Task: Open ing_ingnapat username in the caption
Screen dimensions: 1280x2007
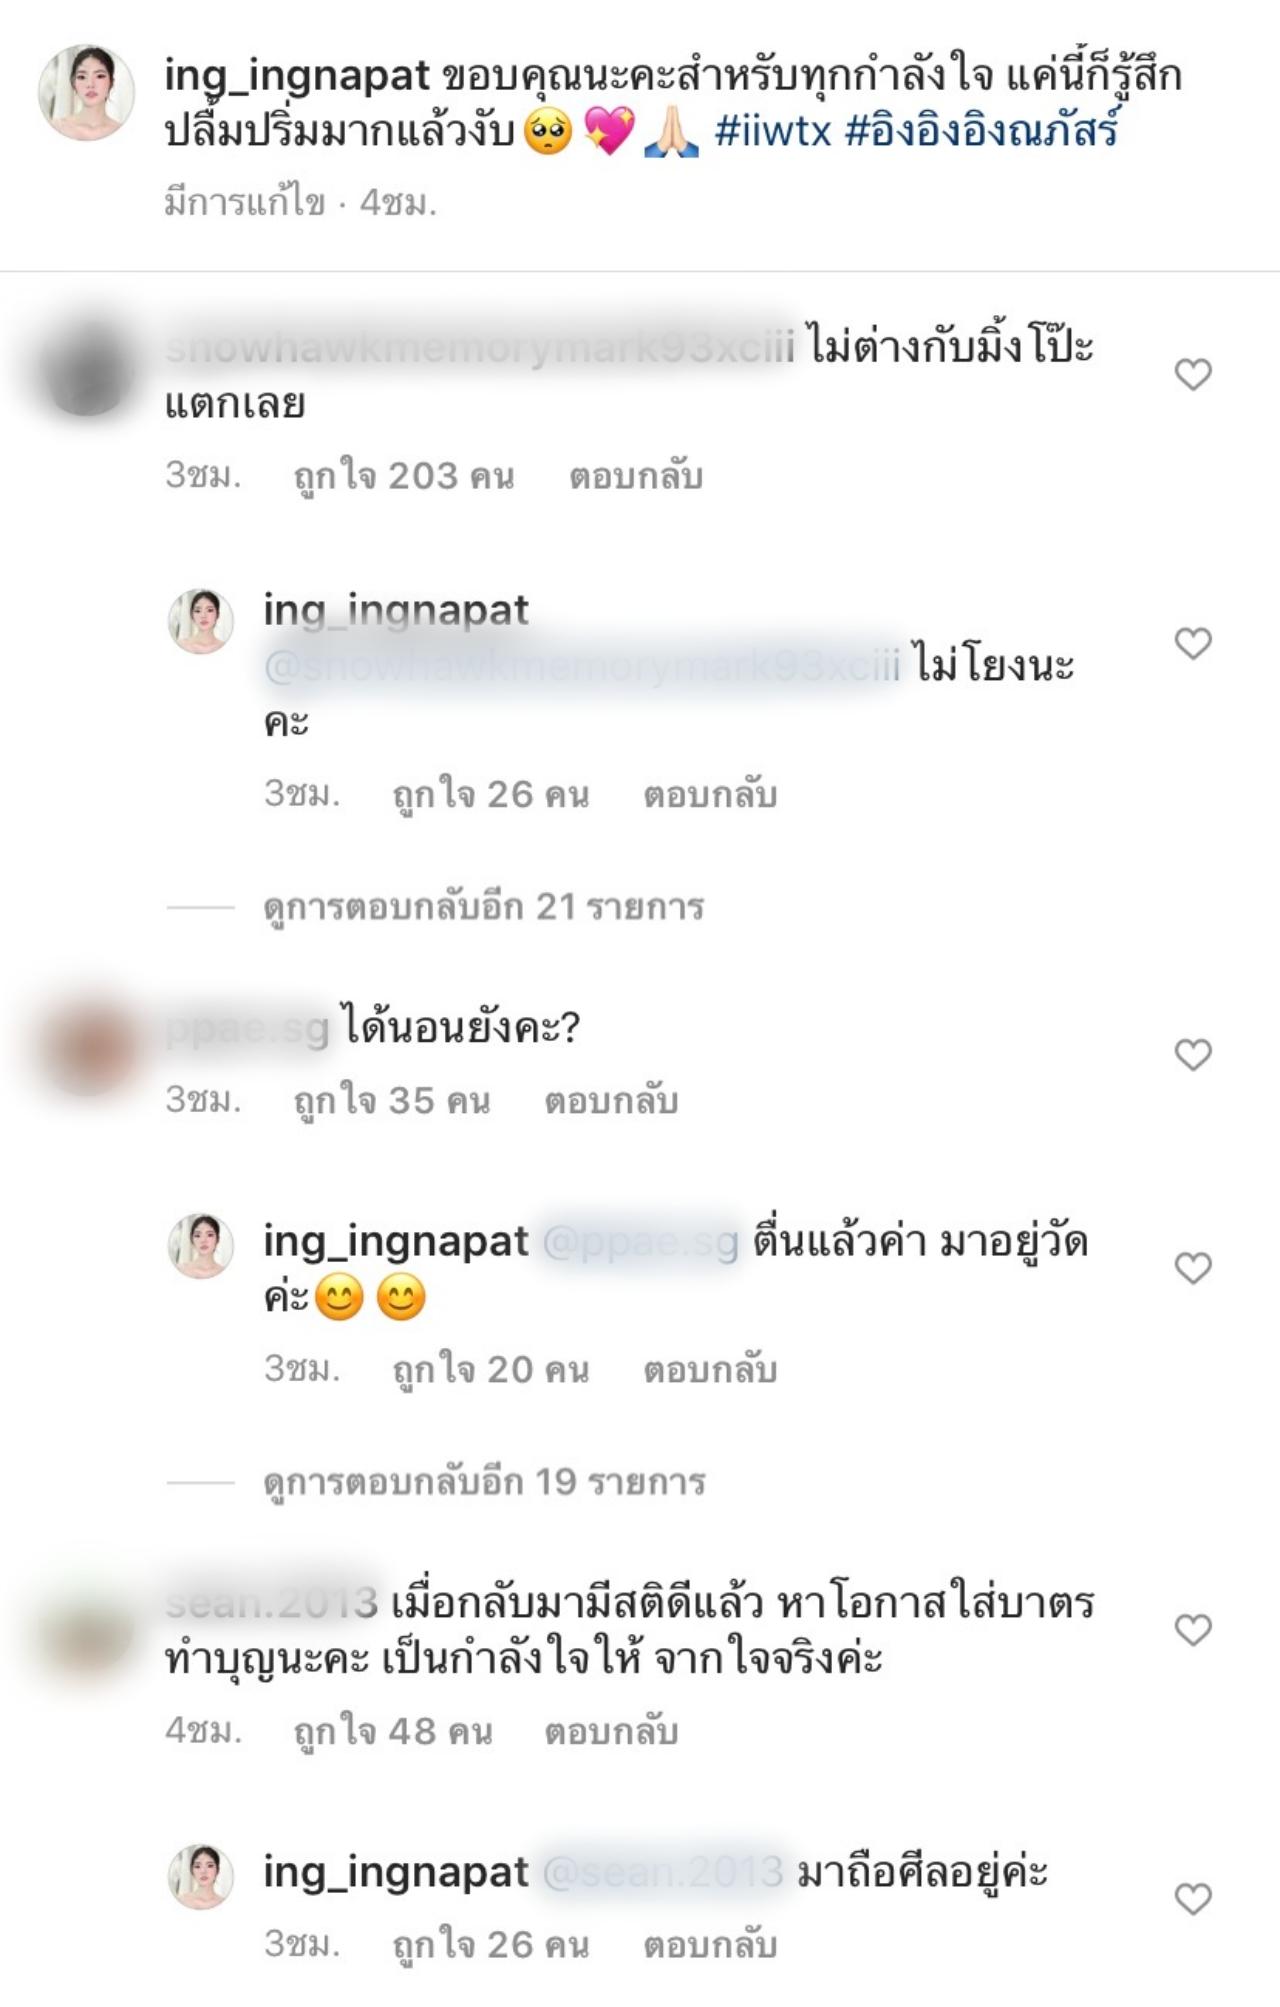Action: 297,76
